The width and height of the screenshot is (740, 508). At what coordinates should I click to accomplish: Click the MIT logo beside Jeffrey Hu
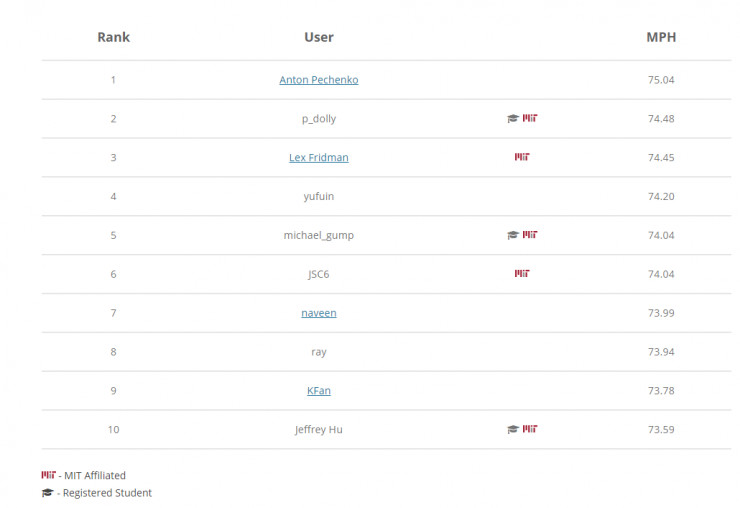click(530, 429)
